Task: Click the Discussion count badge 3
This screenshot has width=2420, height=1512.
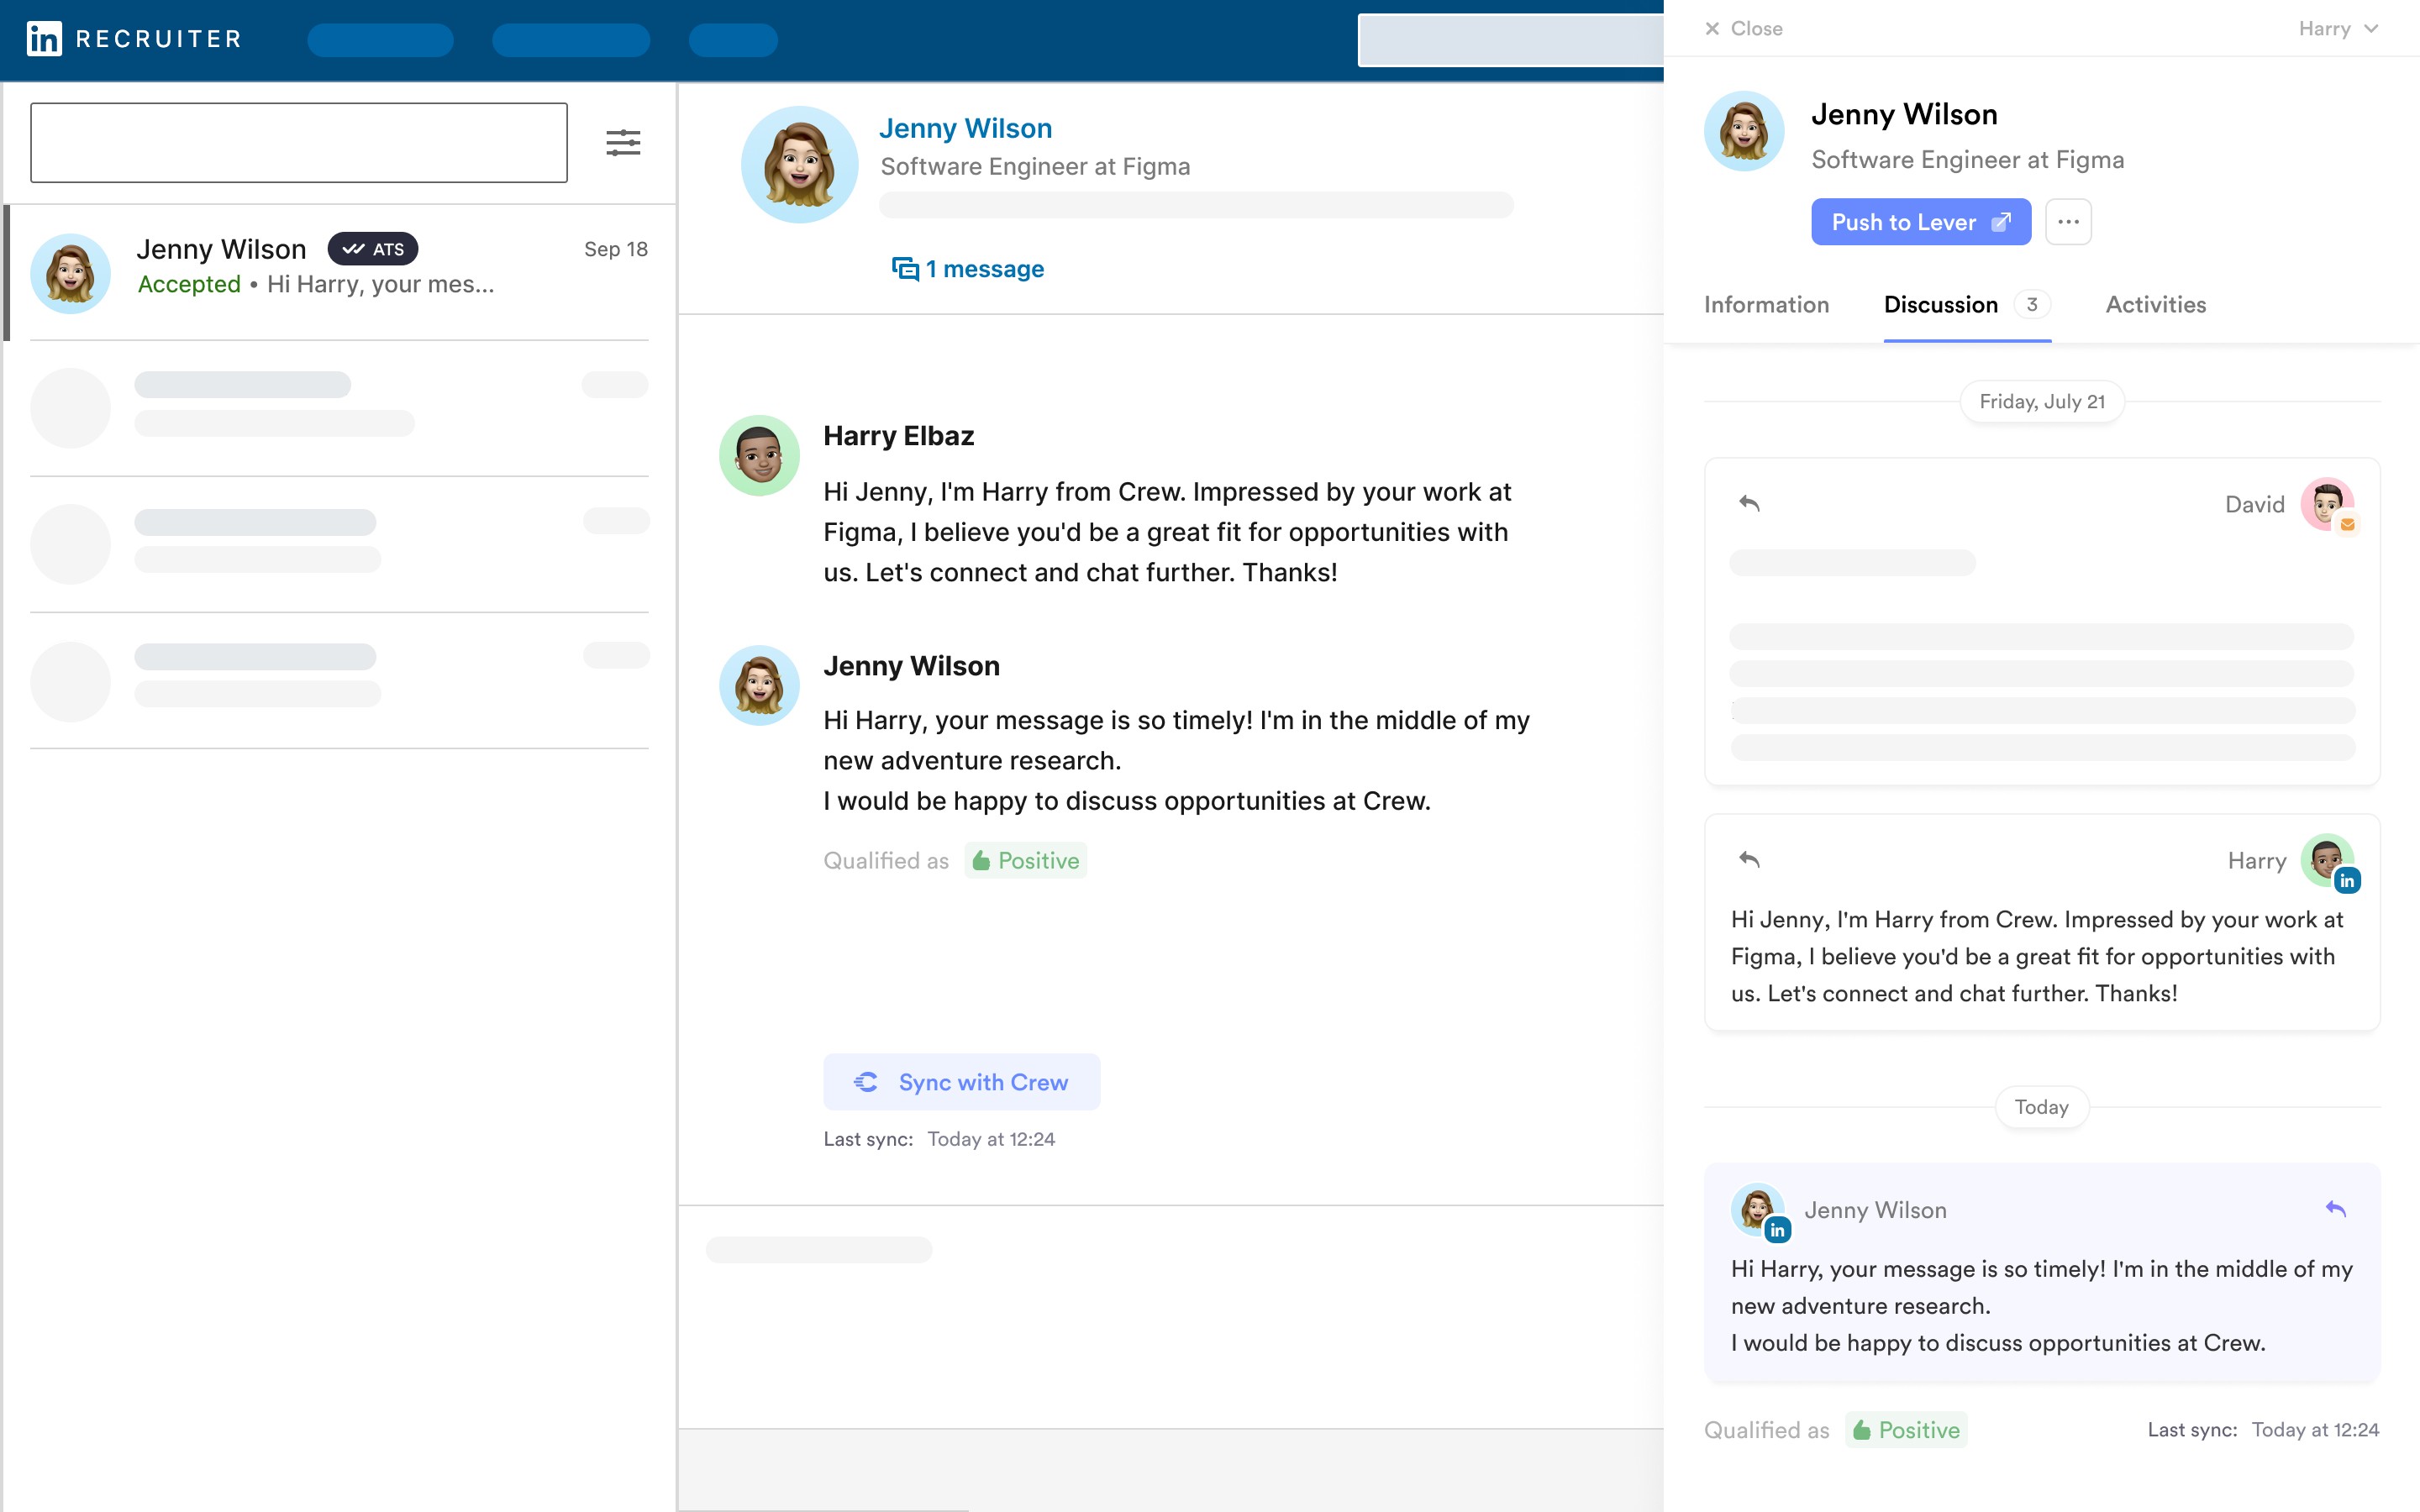Action: (x=2031, y=305)
